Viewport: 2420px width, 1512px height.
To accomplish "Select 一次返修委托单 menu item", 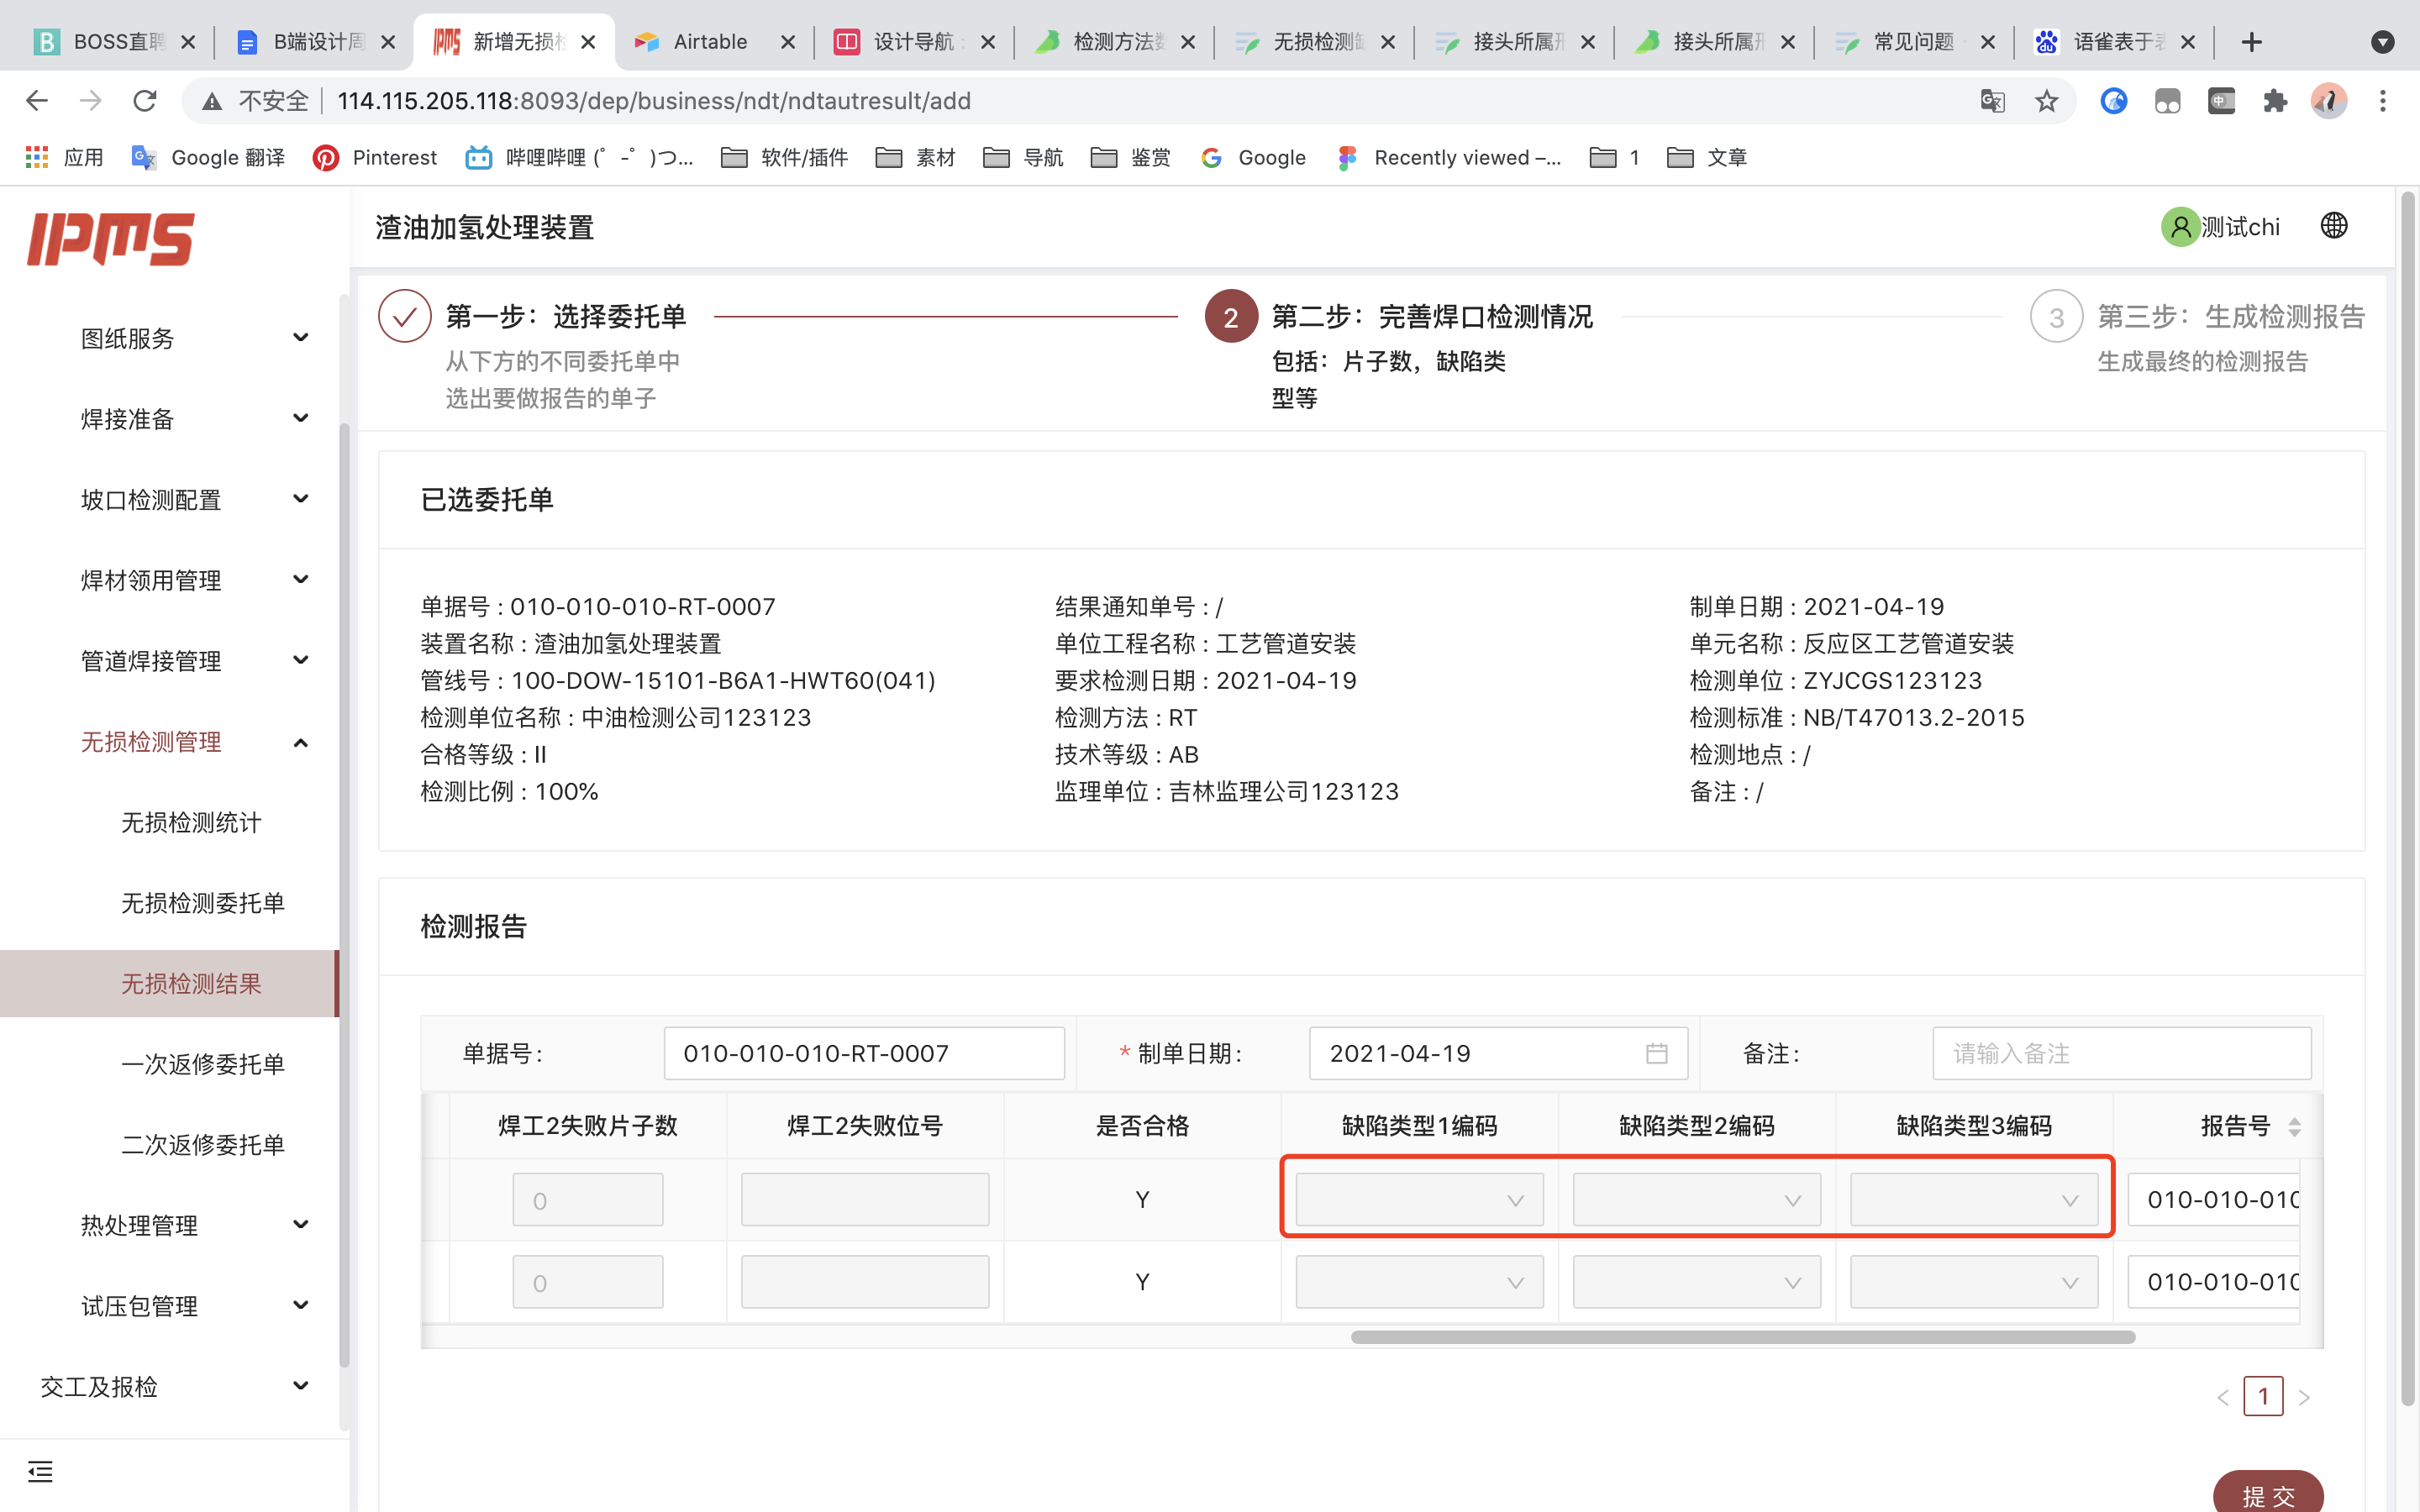I will (x=203, y=1064).
